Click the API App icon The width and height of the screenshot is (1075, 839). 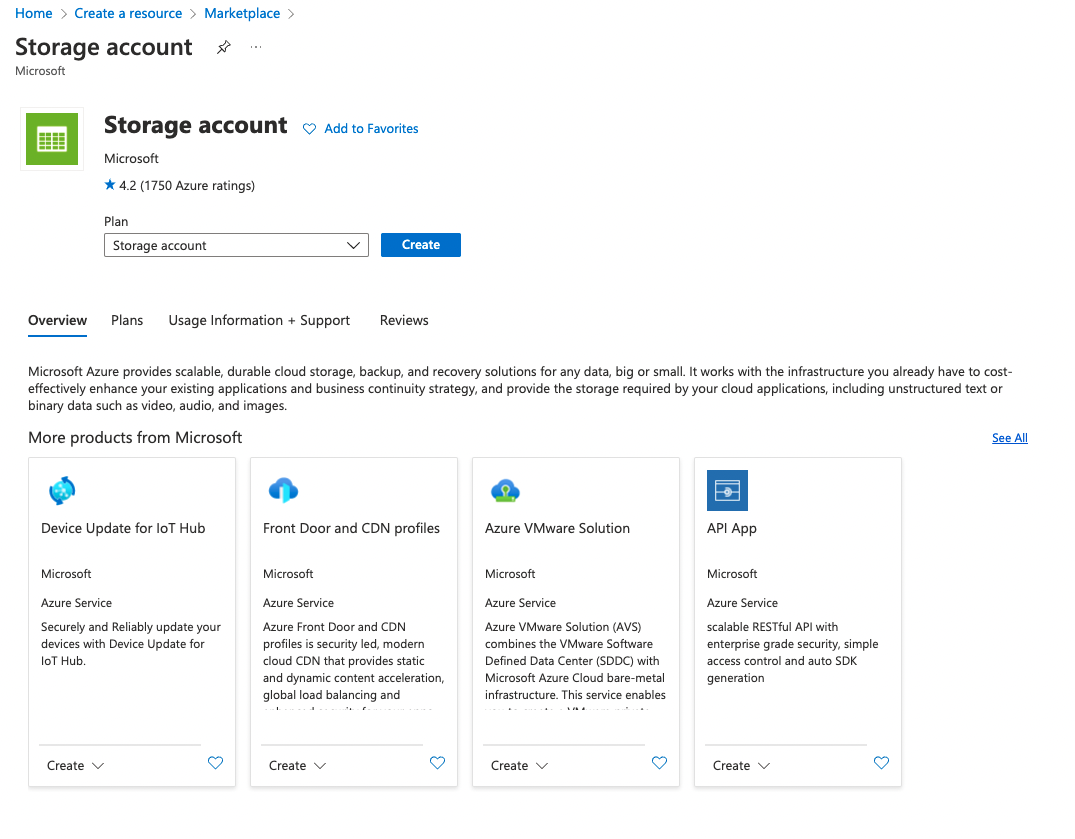(x=727, y=490)
